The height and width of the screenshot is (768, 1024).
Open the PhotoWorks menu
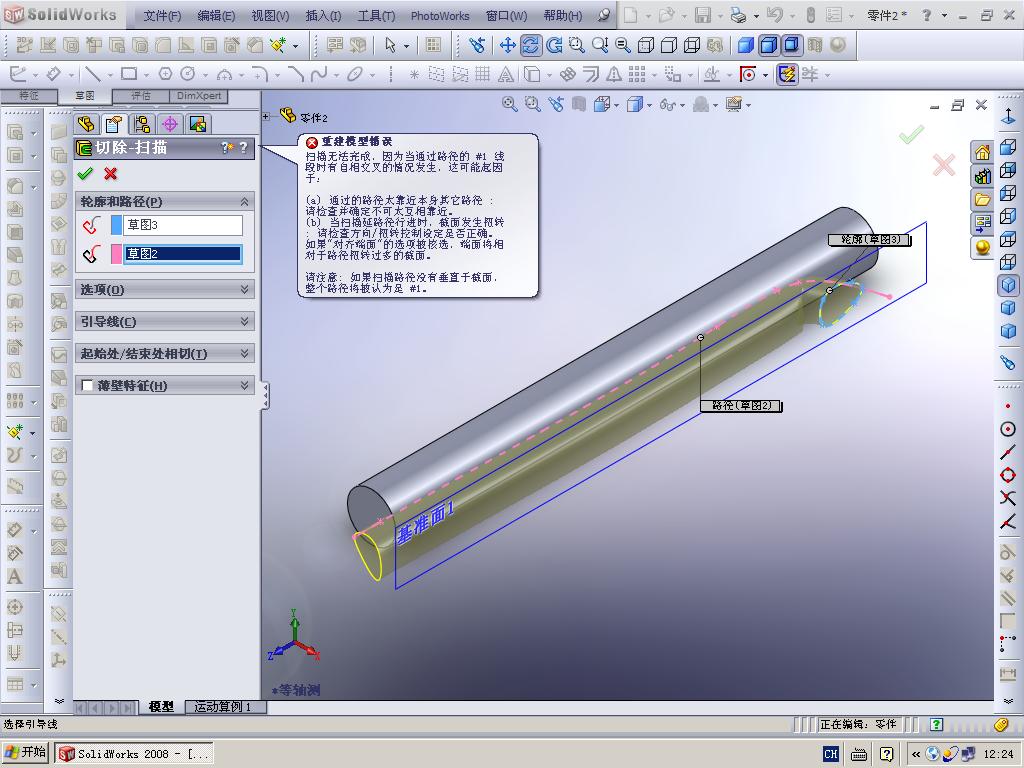pyautogui.click(x=440, y=16)
